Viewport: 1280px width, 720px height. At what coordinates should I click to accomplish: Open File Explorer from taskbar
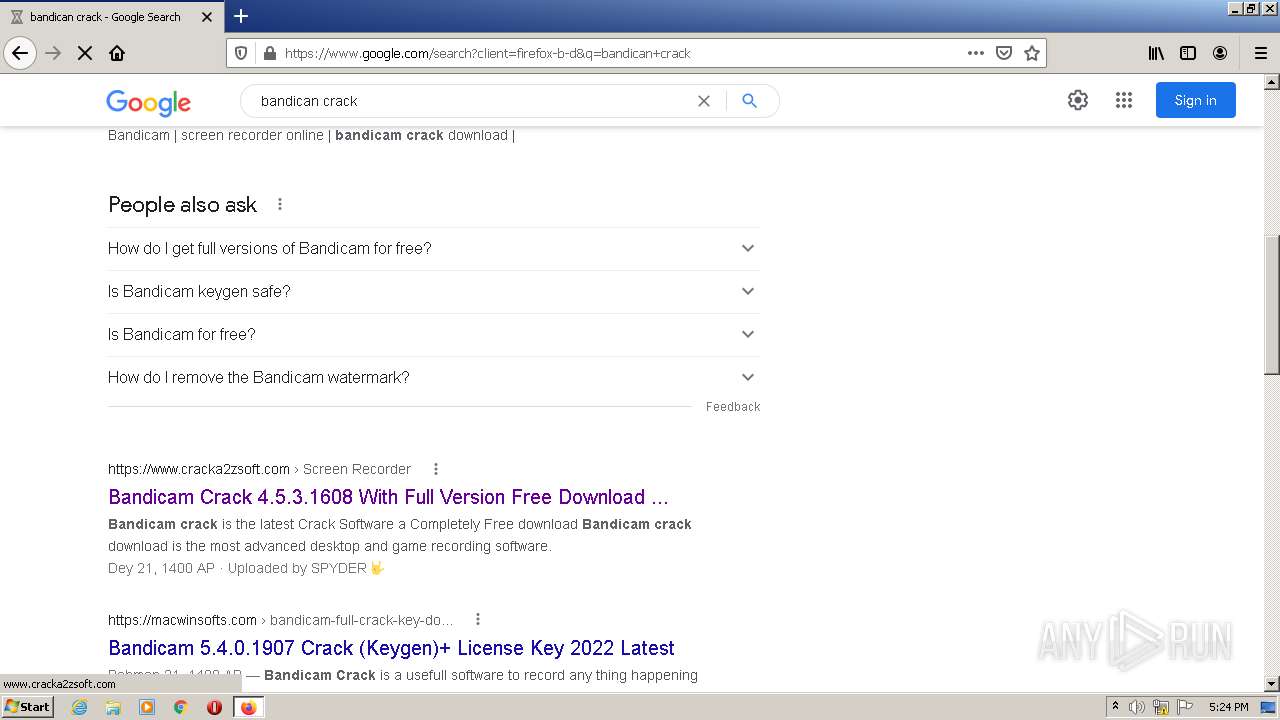click(x=113, y=707)
